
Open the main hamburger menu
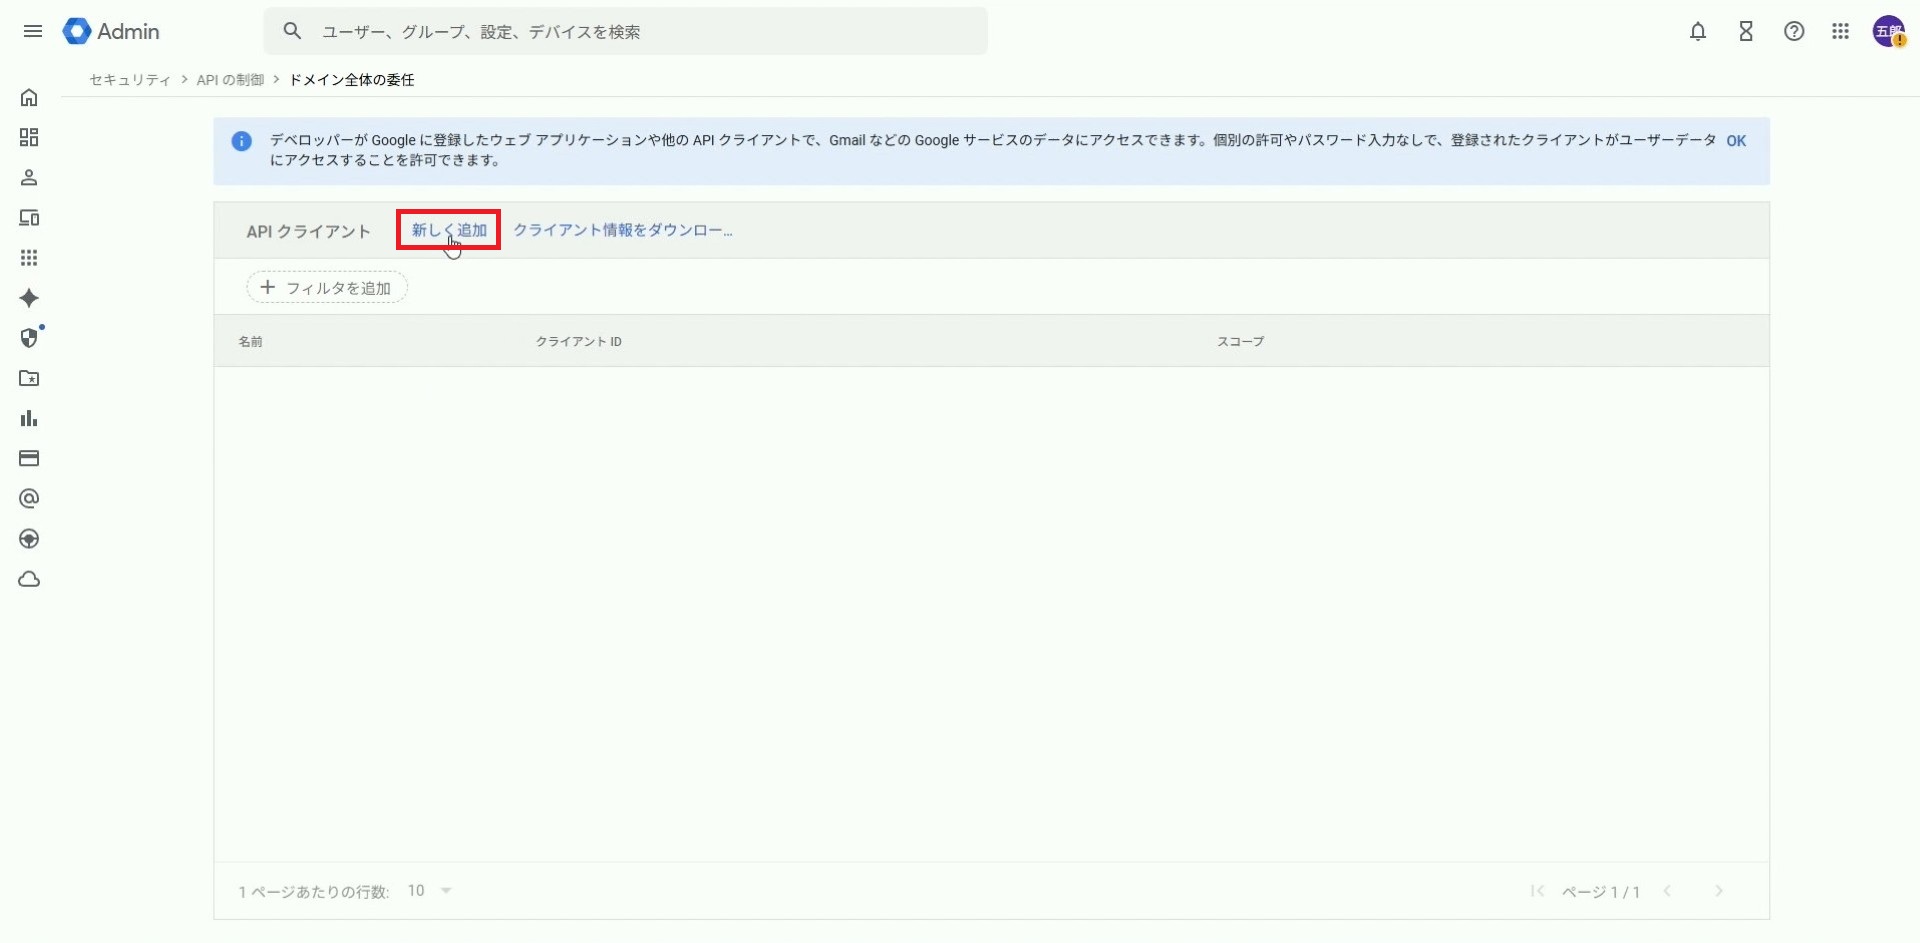coord(33,31)
